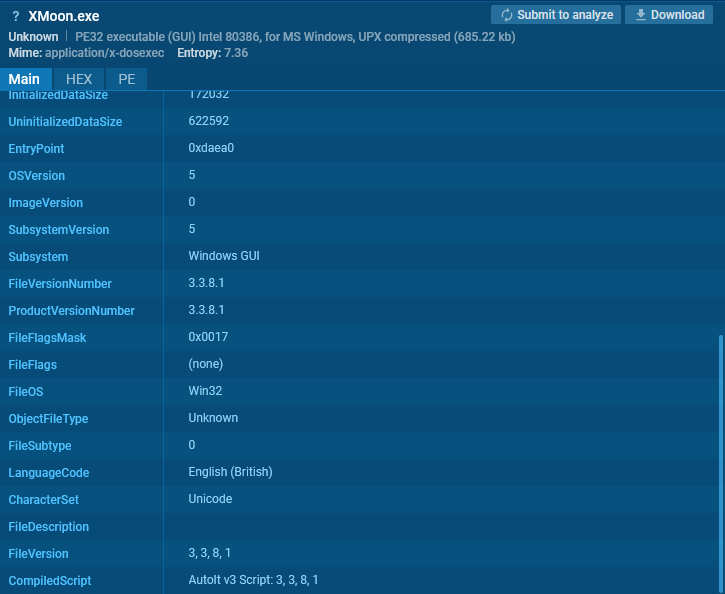725x594 pixels.
Task: Click the CharacterSet Unicode value
Action: click(210, 499)
